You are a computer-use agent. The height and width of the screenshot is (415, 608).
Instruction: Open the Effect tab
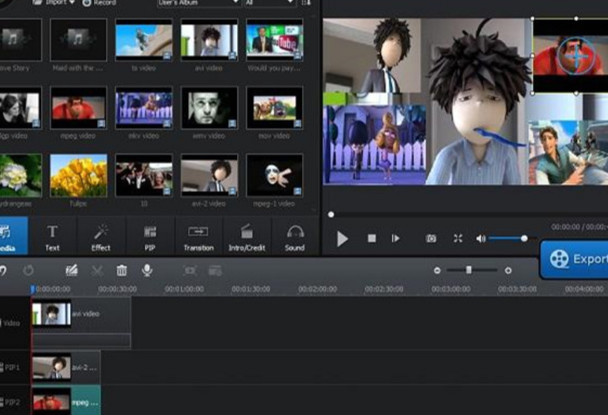(x=101, y=237)
